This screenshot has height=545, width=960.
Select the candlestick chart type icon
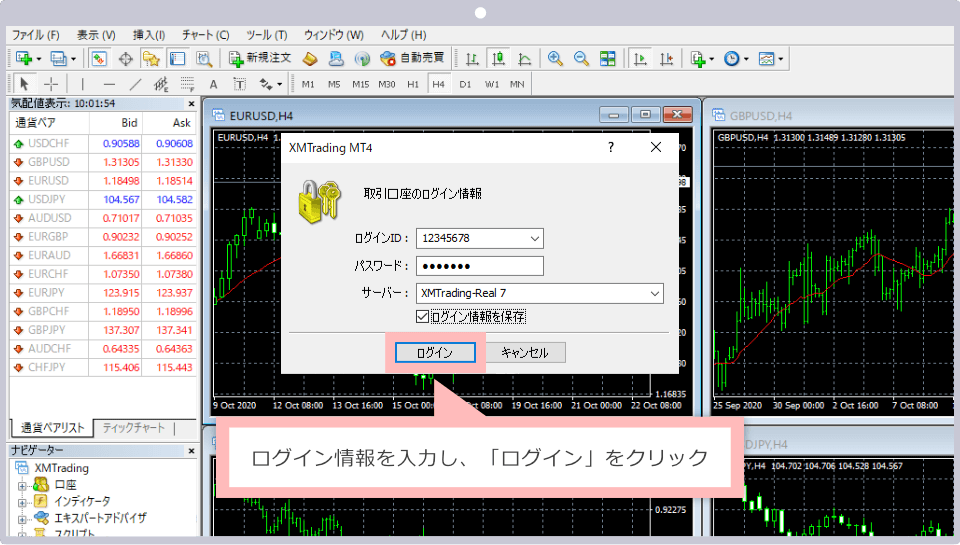tap(498, 58)
